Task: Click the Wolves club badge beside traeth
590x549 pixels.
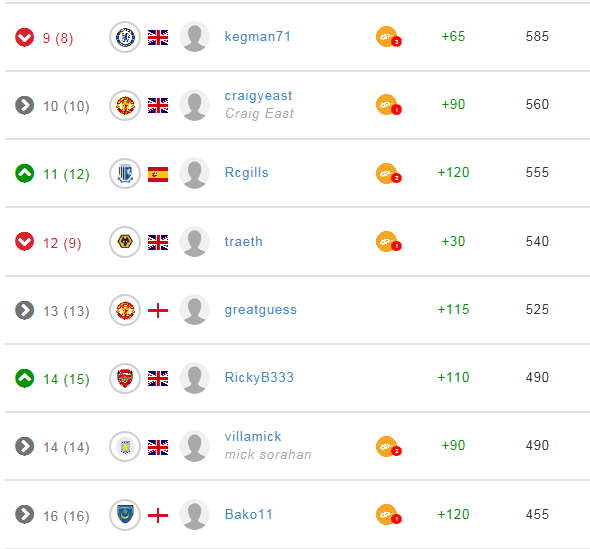Action: pos(125,242)
